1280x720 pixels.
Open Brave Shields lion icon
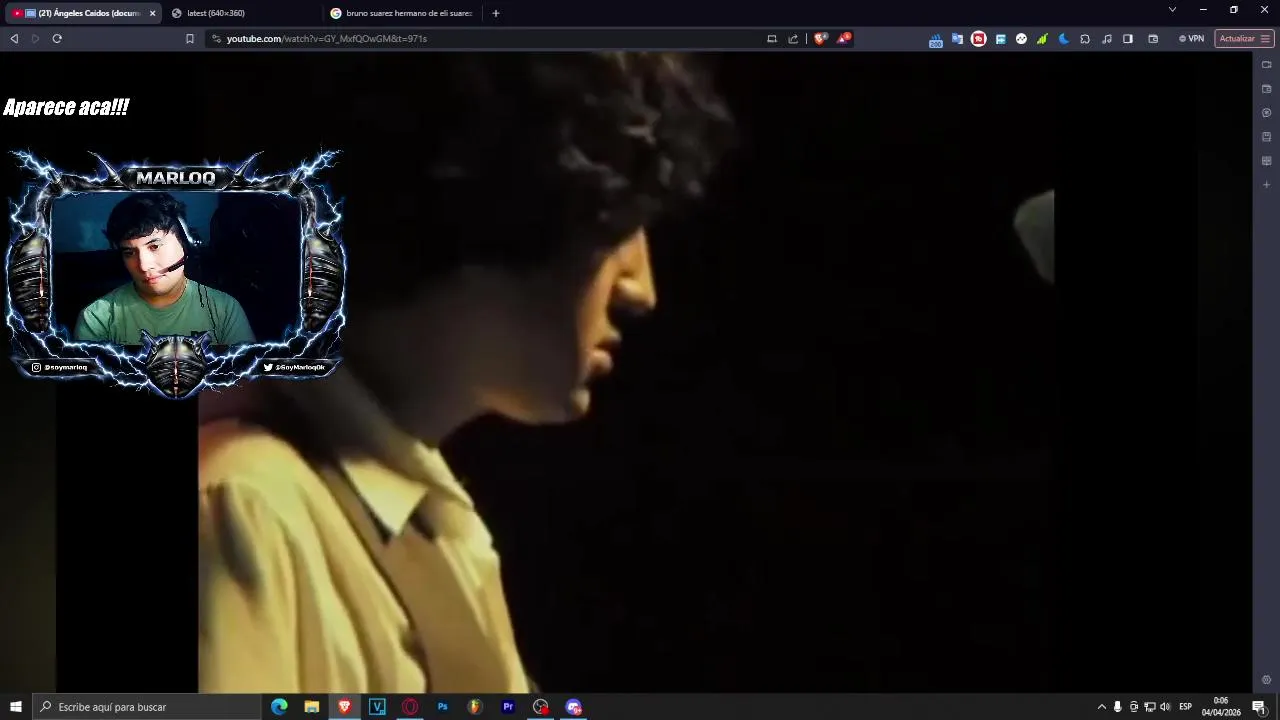(820, 39)
